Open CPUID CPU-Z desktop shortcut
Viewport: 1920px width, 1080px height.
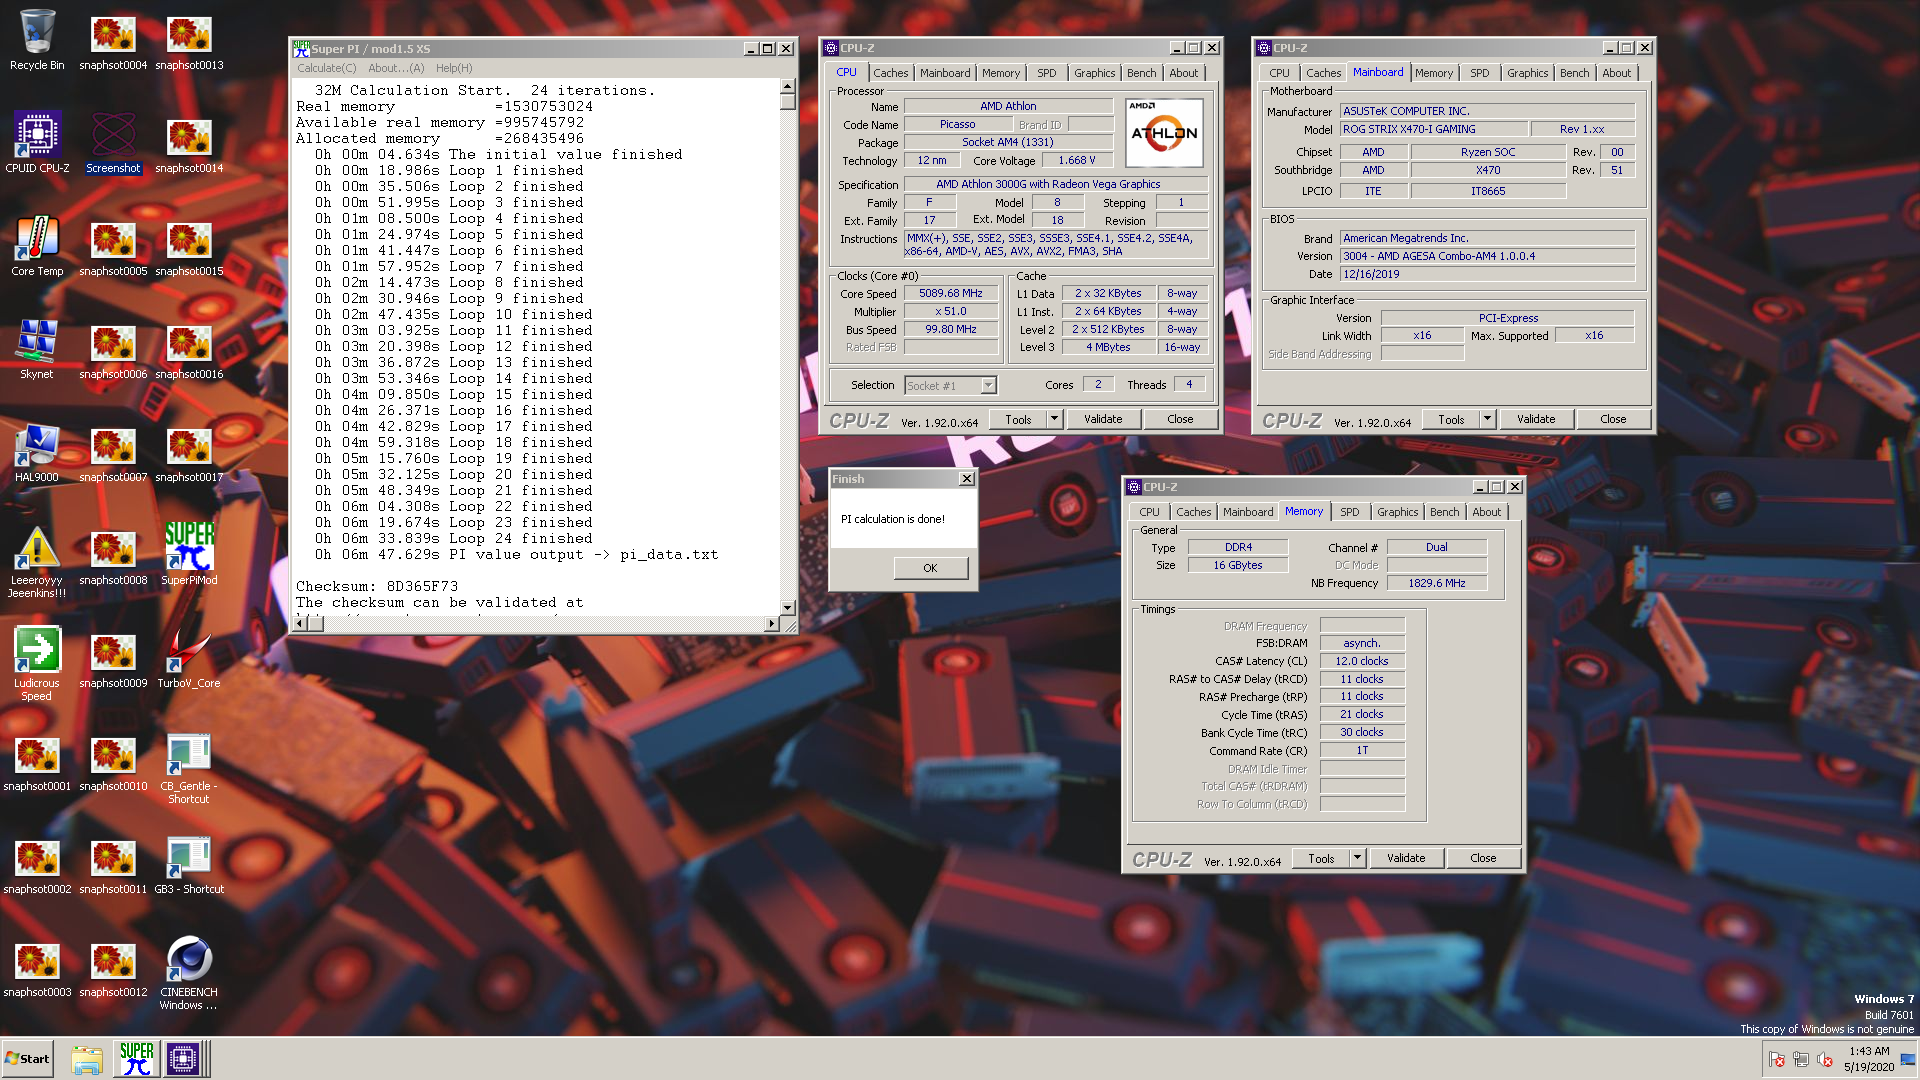[x=37, y=143]
